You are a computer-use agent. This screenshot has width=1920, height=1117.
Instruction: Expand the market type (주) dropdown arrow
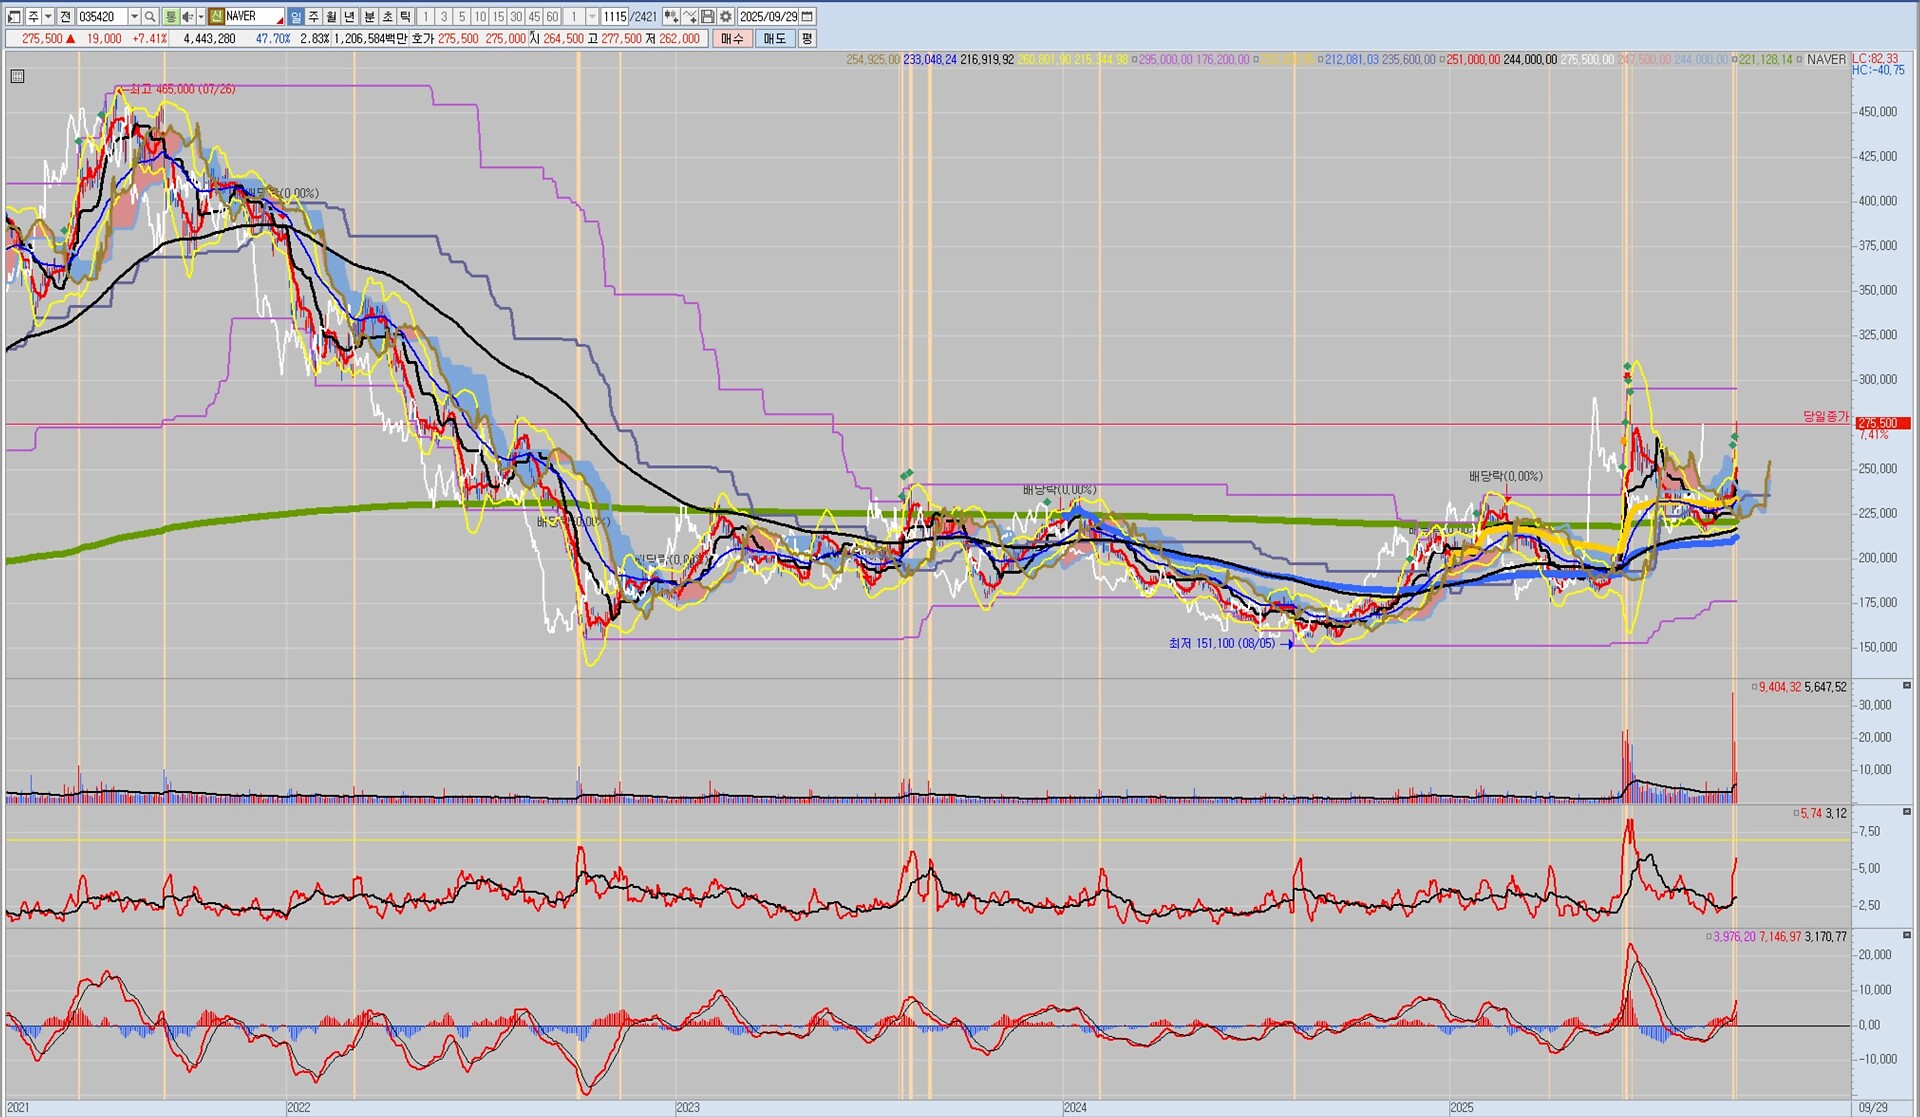point(48,17)
